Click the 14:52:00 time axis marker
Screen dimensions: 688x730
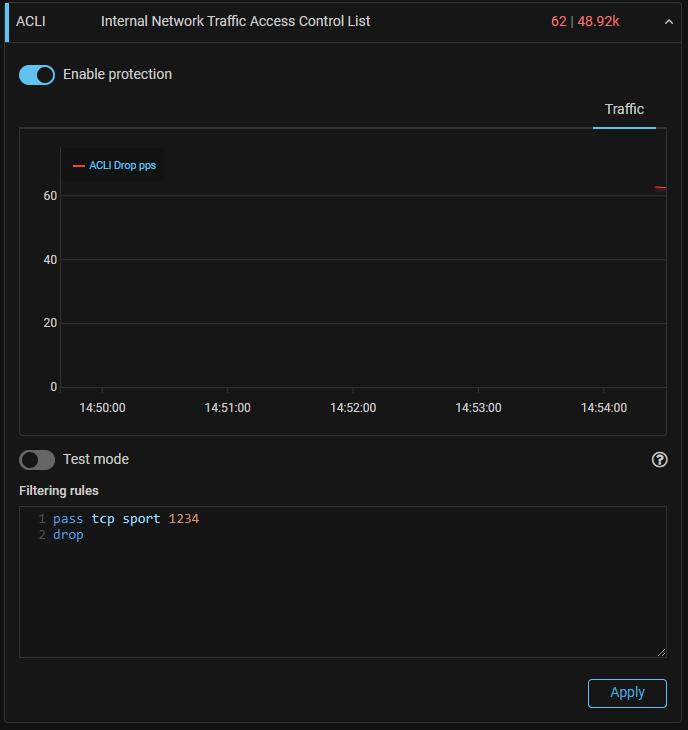353,408
